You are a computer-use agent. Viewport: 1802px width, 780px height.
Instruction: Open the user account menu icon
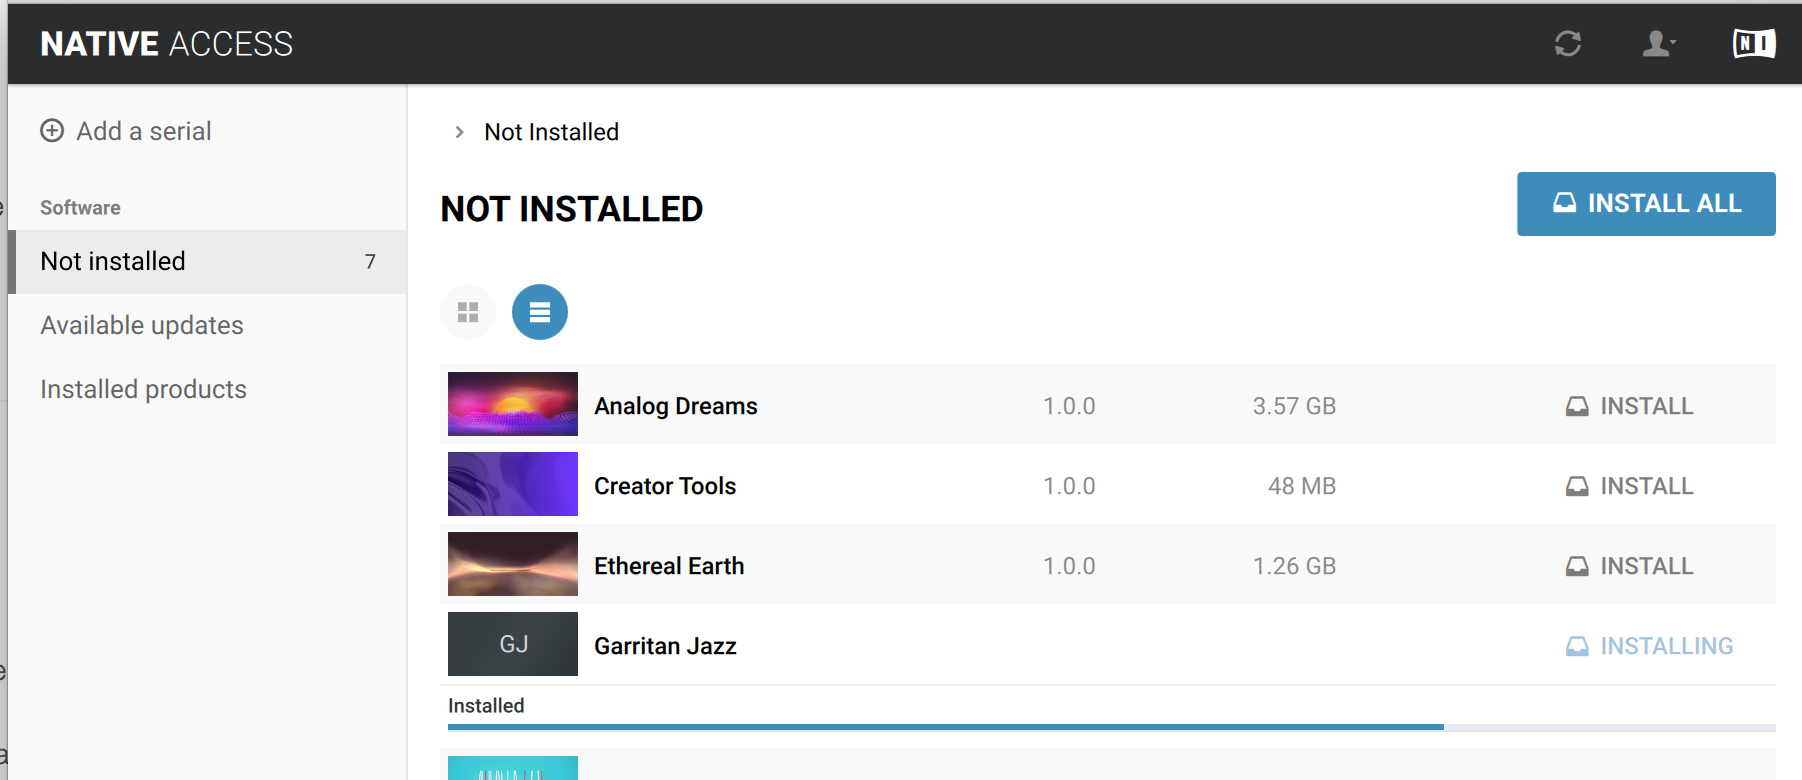pos(1658,44)
